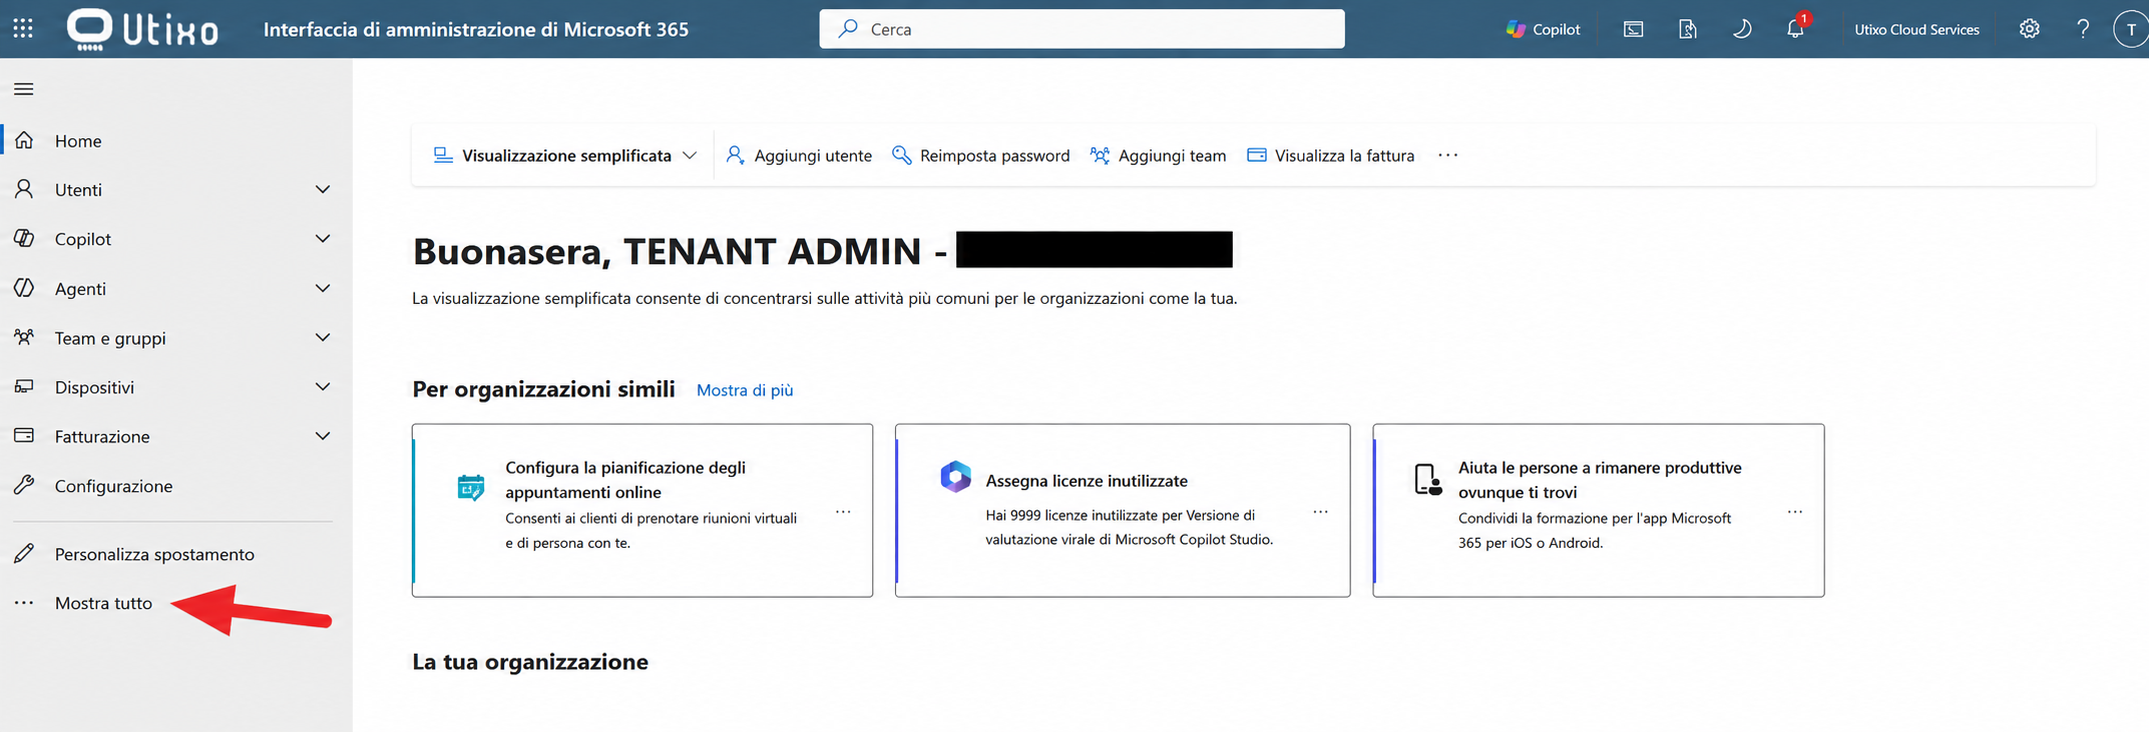
Task: Click Aggiungi team
Action: click(1158, 155)
